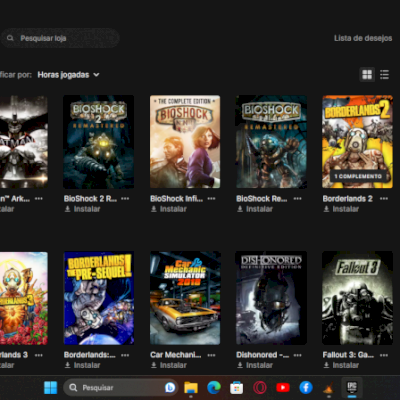Open the Windows Start menu

click(x=51, y=388)
